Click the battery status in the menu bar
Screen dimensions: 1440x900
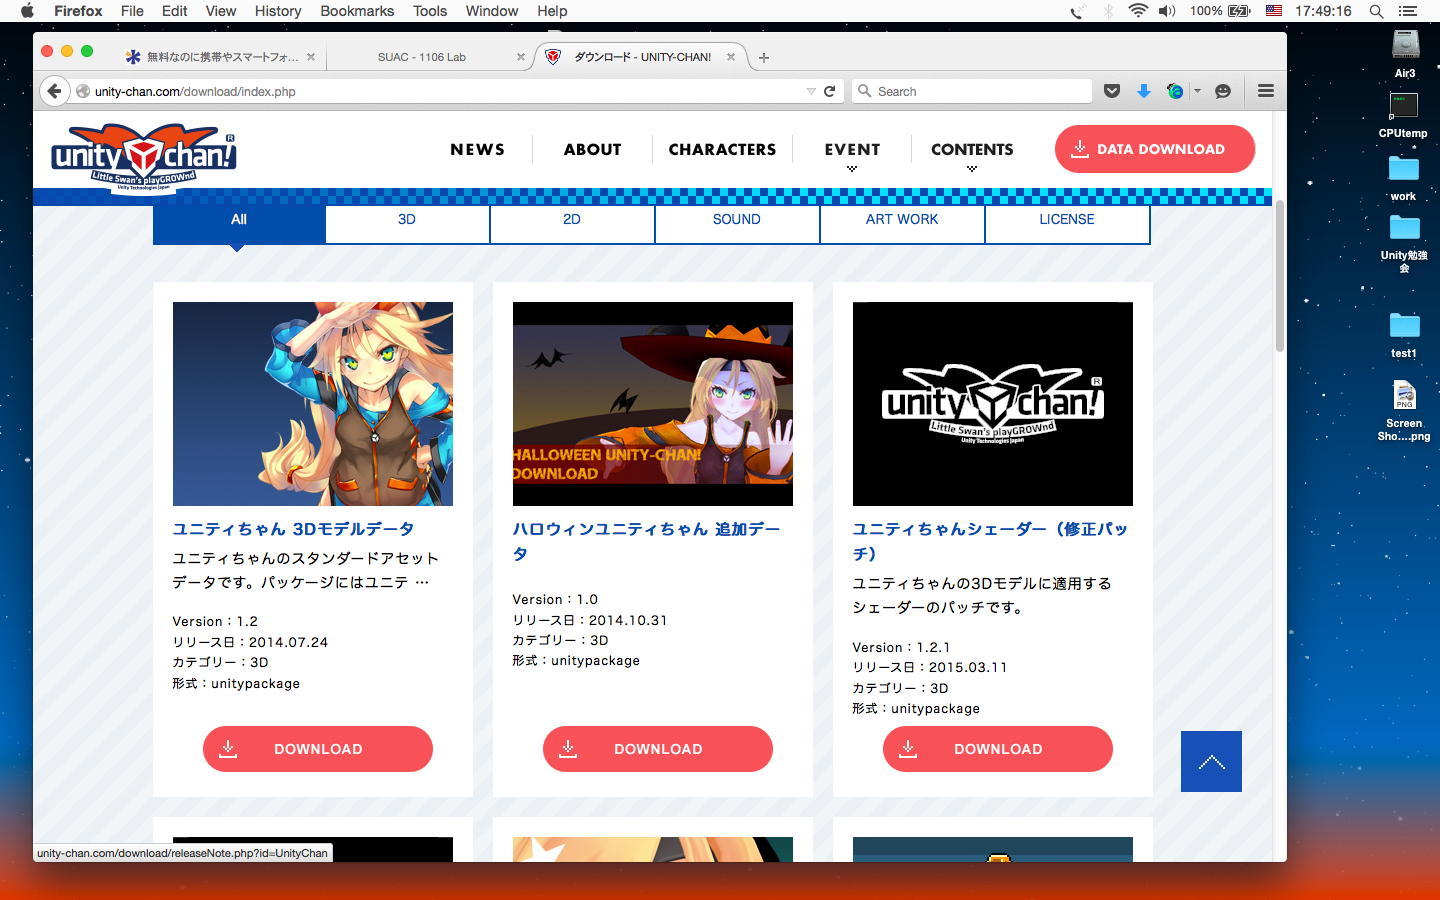[x=1220, y=11]
